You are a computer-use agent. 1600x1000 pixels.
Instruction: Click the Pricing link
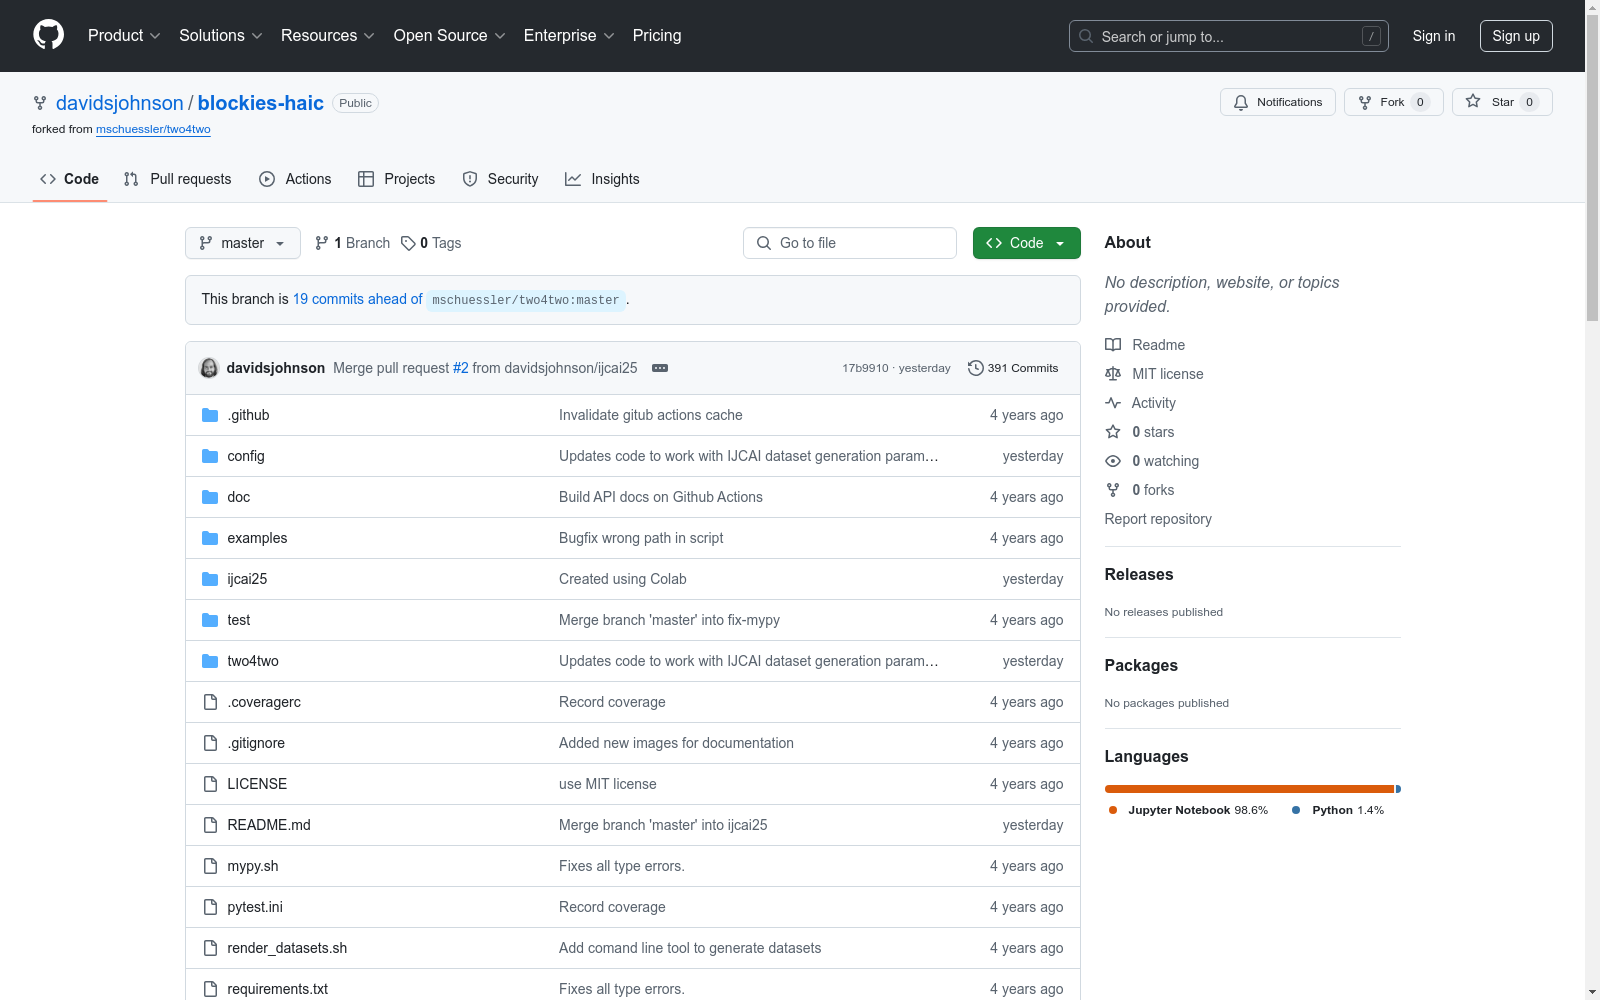657,36
